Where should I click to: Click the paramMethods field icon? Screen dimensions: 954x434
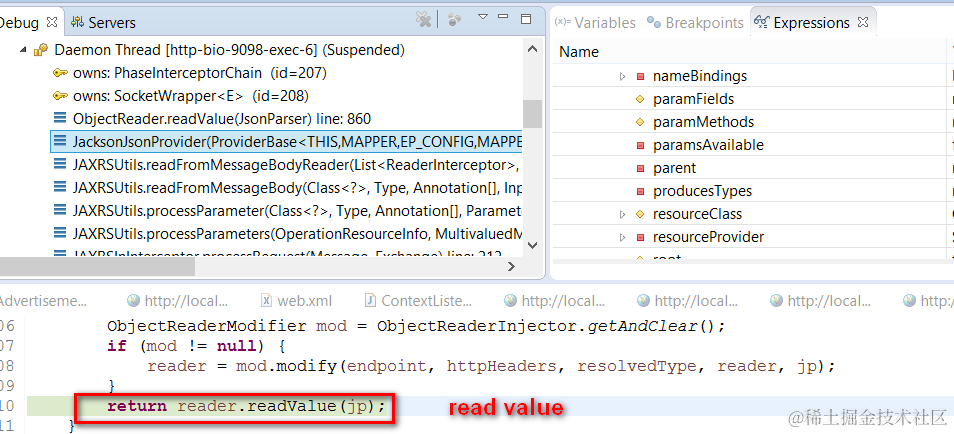[640, 122]
